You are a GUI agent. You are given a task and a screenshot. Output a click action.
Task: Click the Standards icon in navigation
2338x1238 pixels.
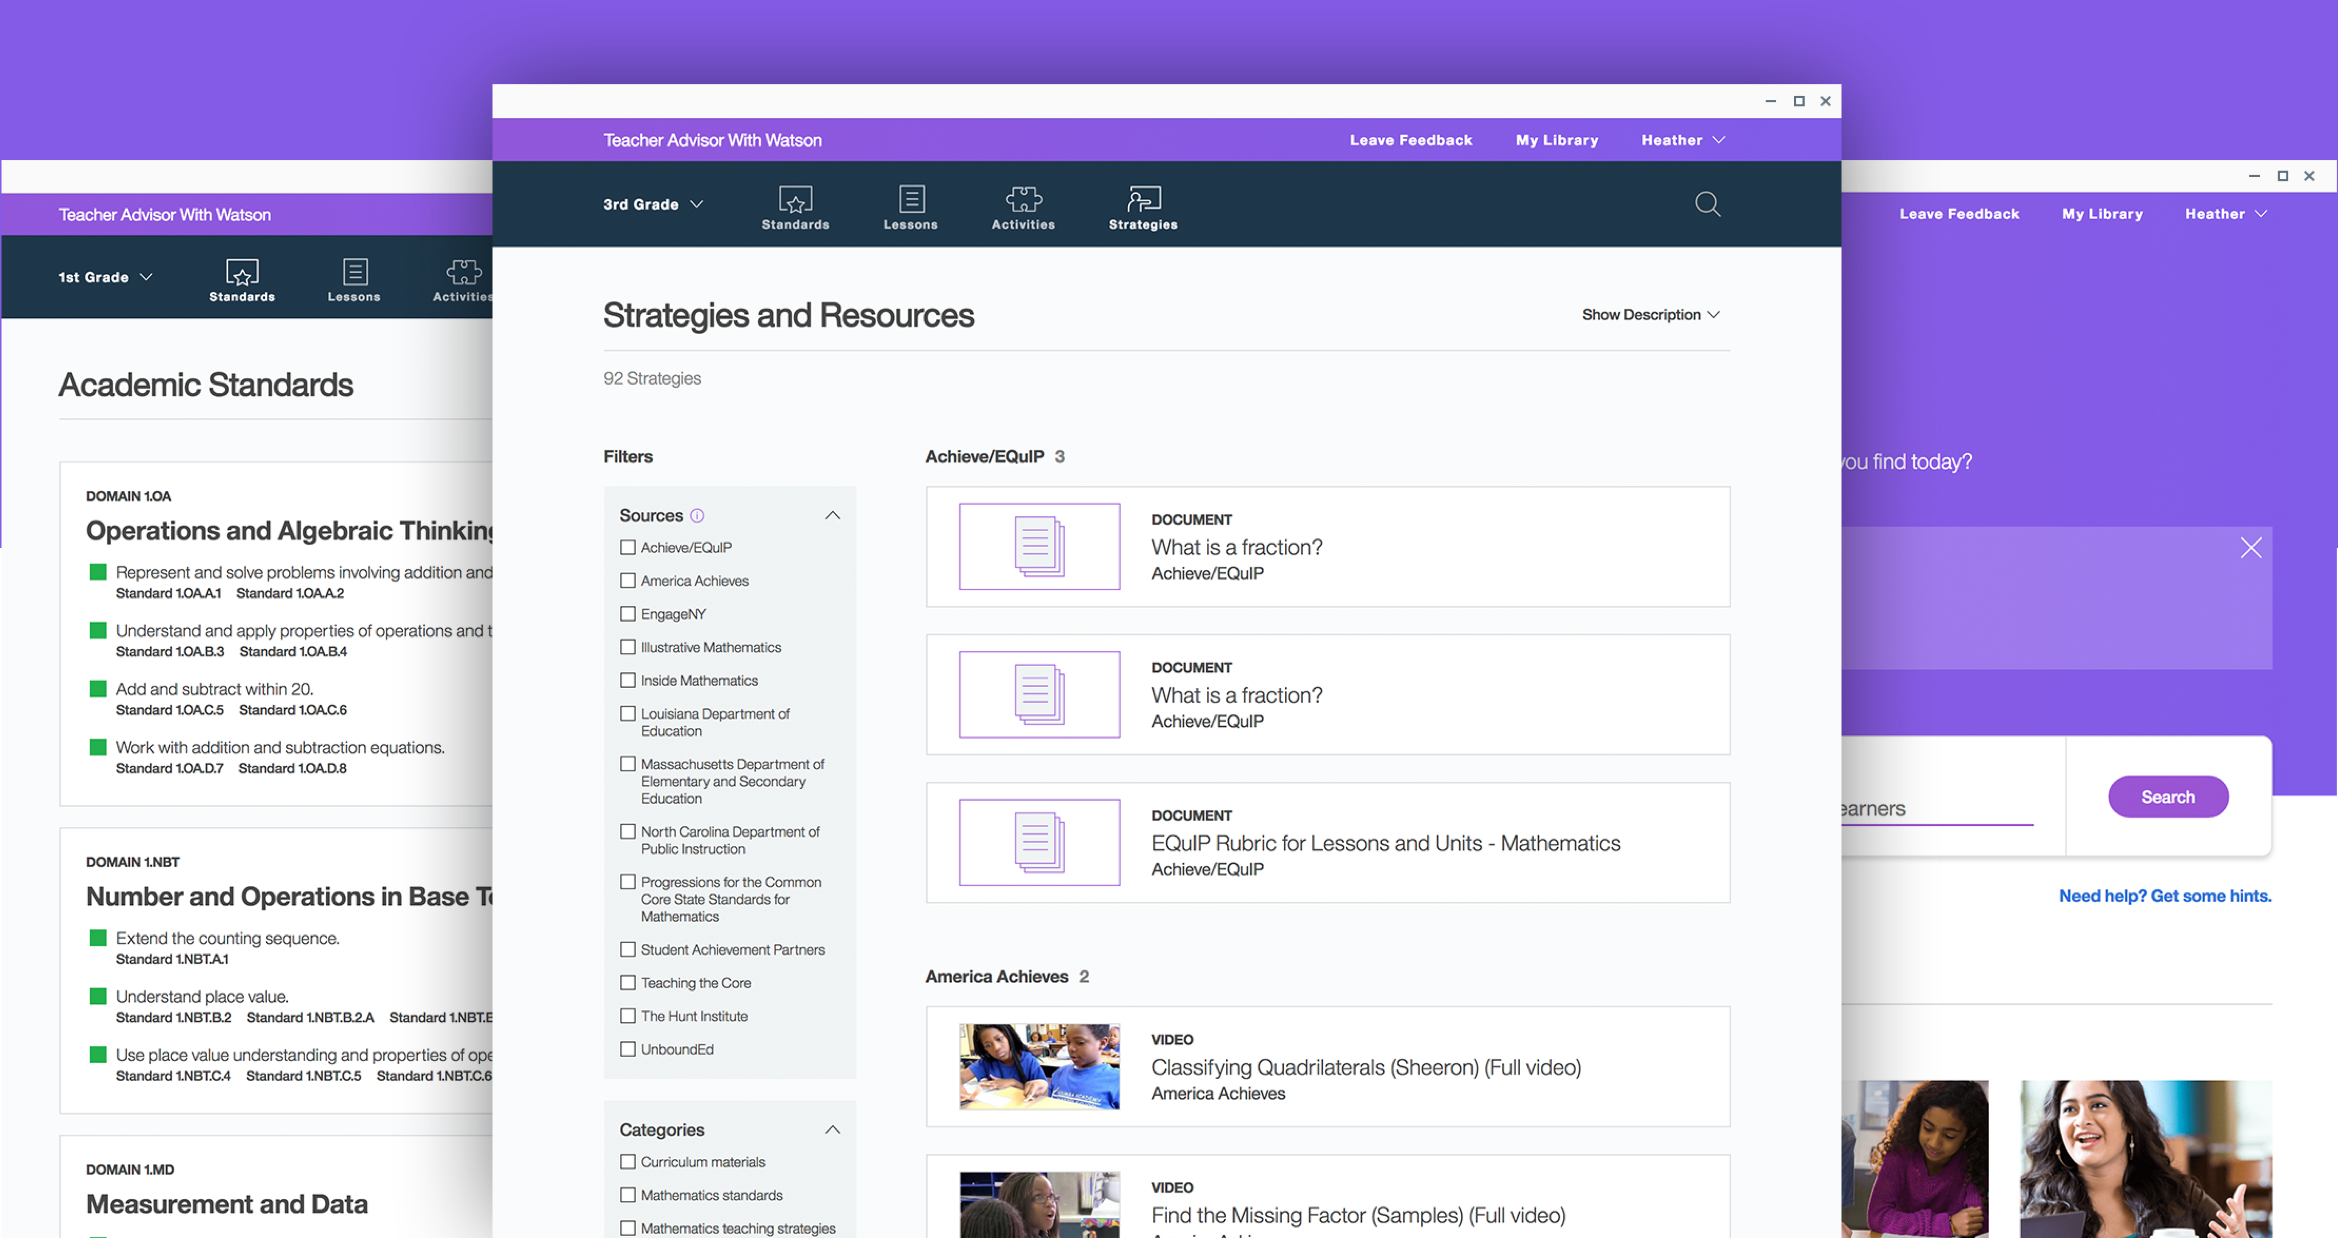tap(795, 202)
